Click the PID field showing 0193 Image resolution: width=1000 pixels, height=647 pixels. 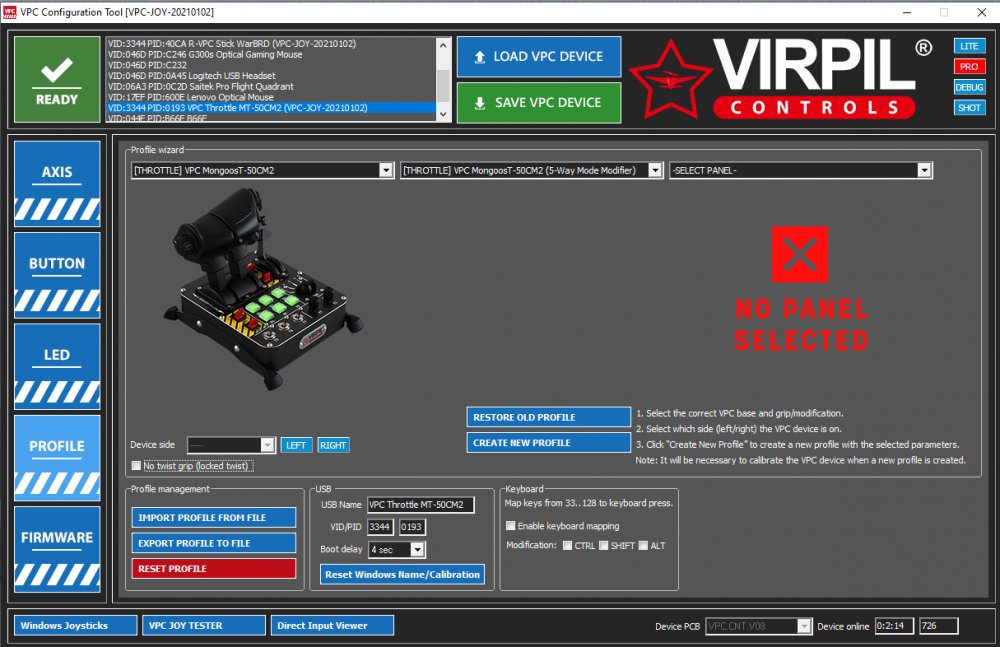412,527
